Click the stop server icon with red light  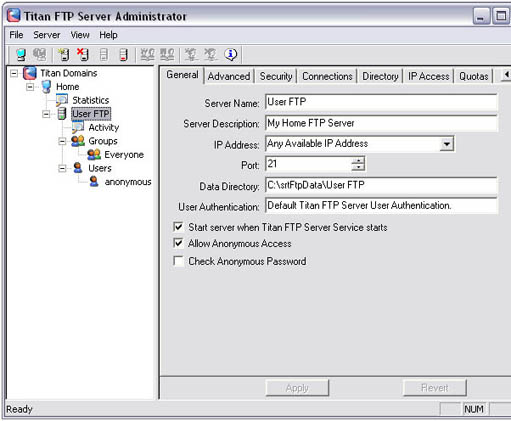[x=123, y=55]
